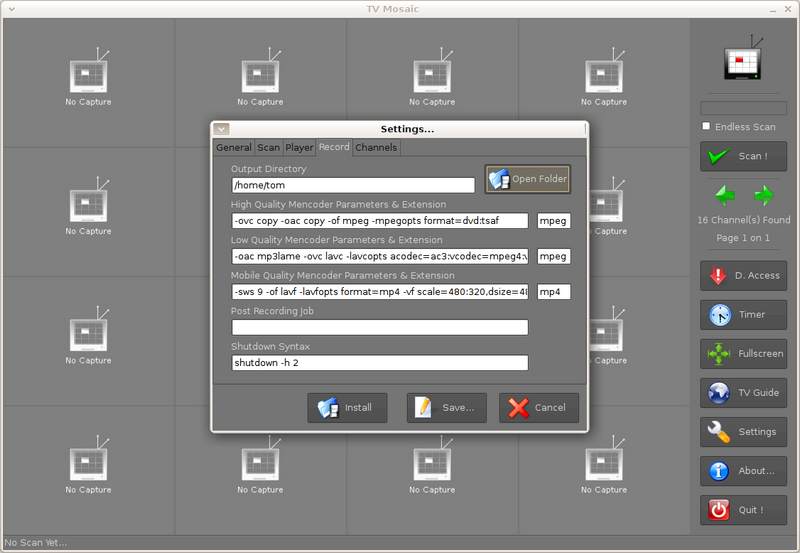800x553 pixels.
Task: Switch to the Scan tab
Action: tap(268, 147)
